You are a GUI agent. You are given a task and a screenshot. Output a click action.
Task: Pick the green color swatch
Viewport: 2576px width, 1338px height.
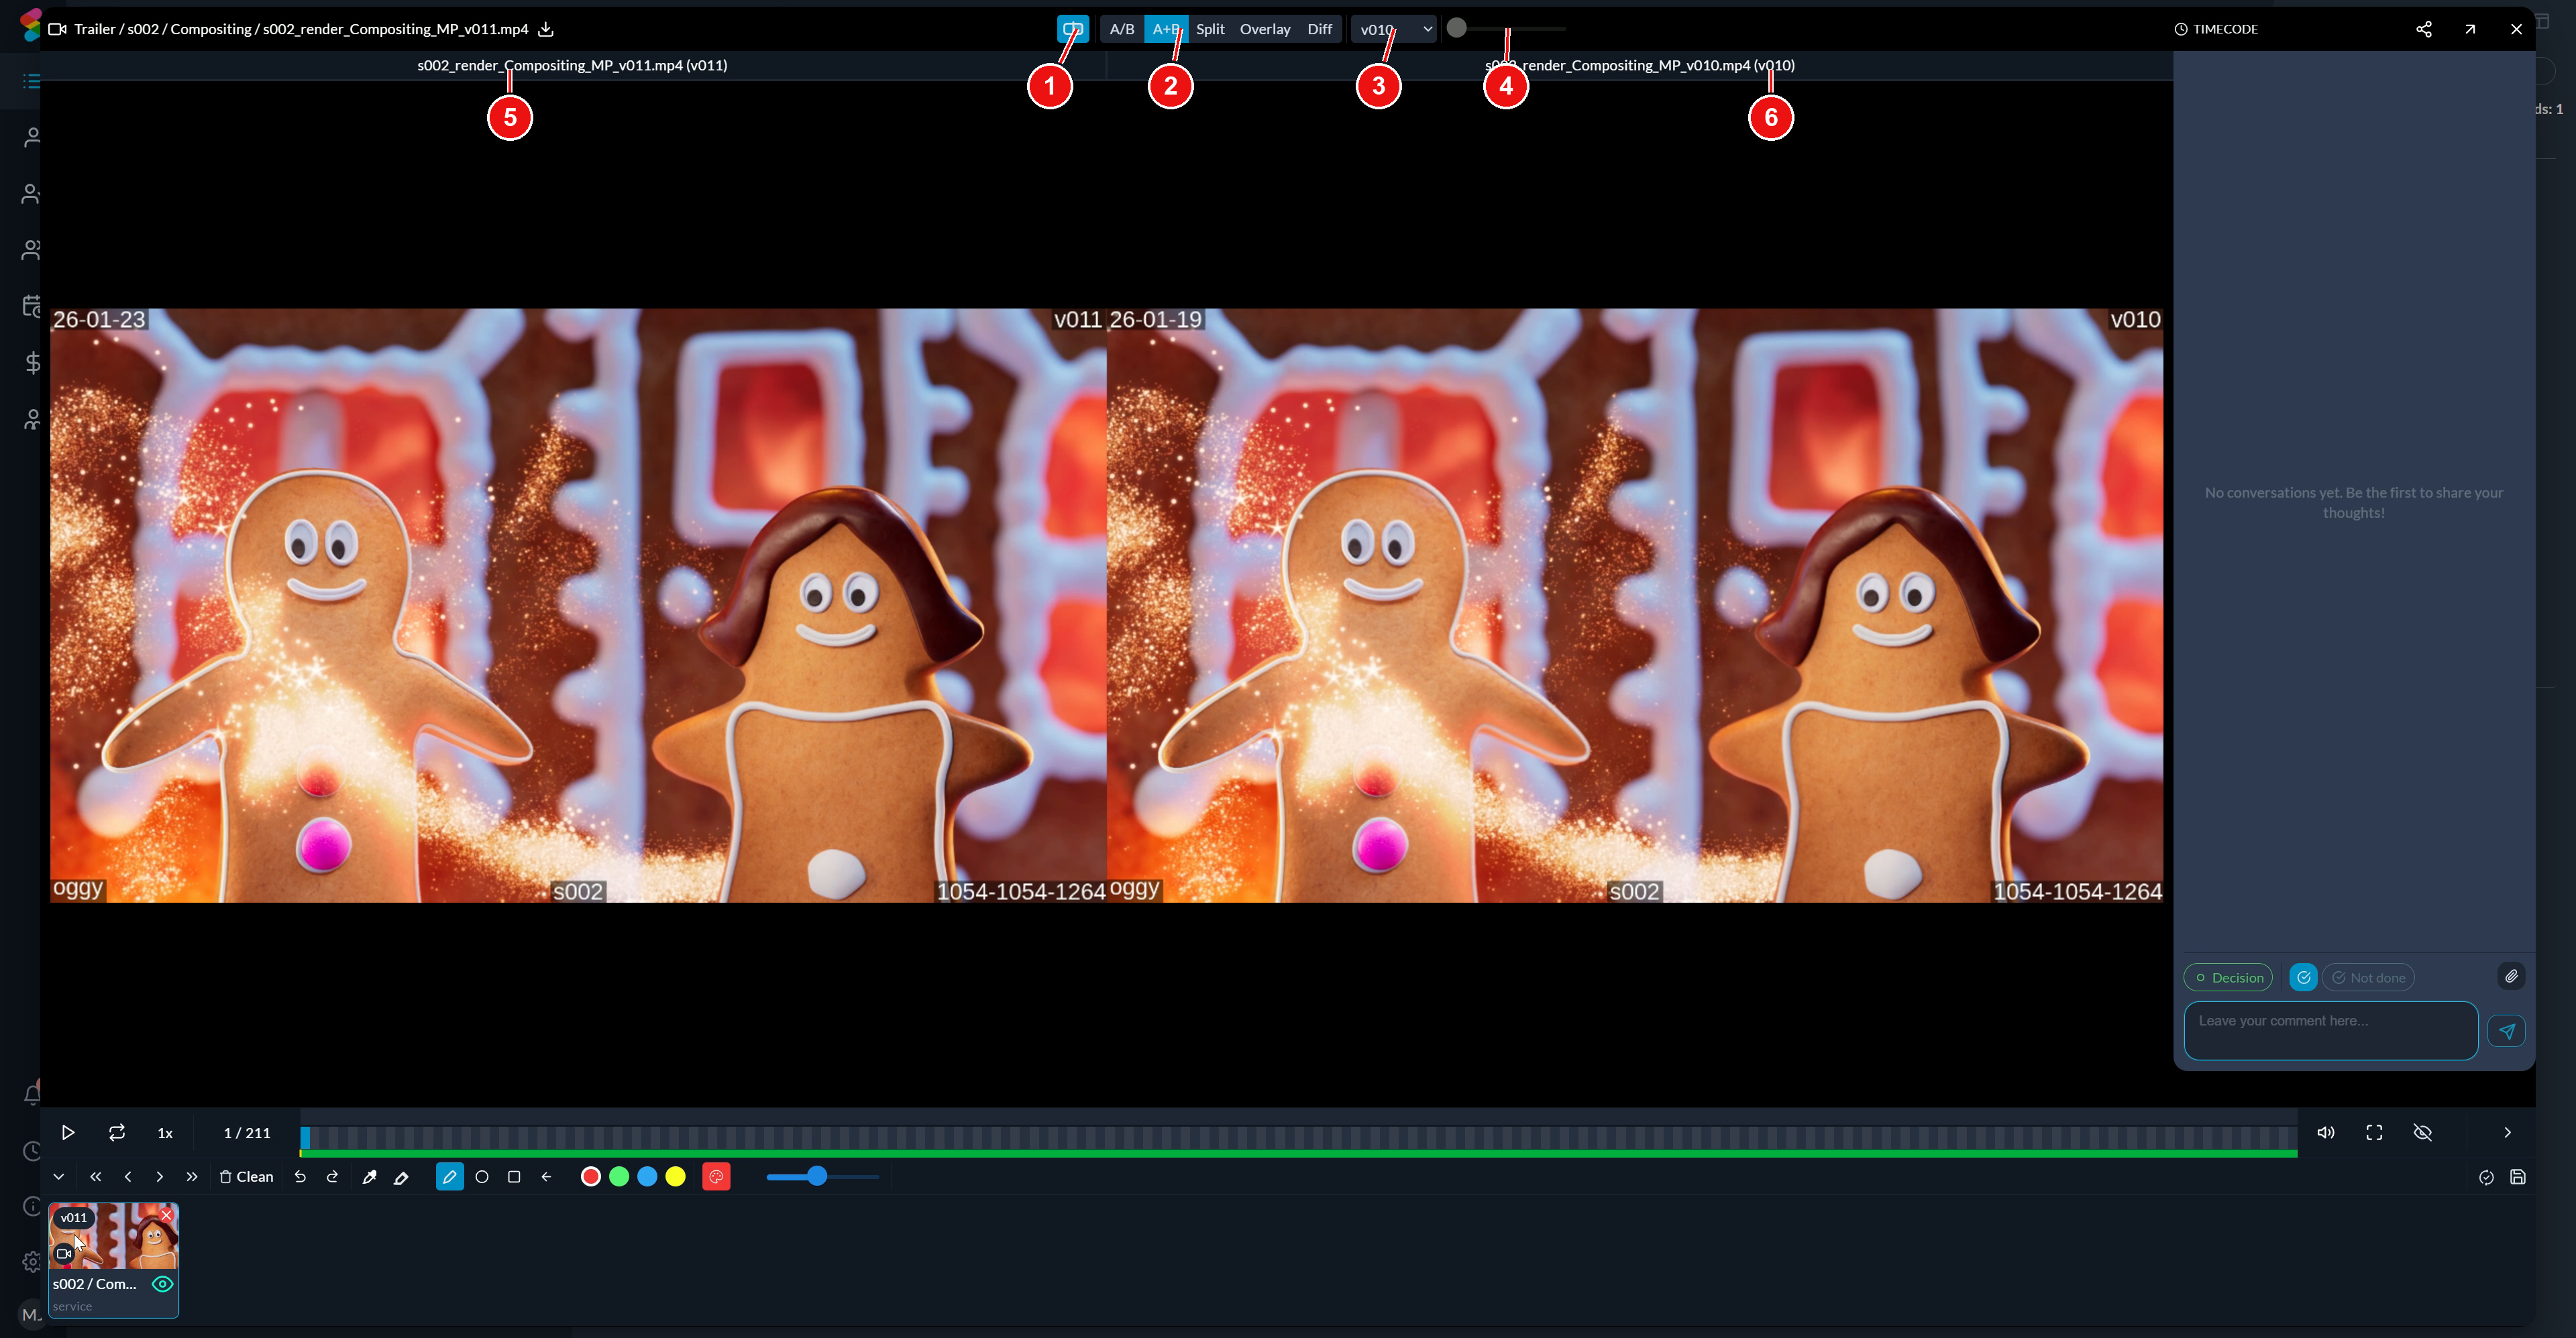[x=619, y=1177]
